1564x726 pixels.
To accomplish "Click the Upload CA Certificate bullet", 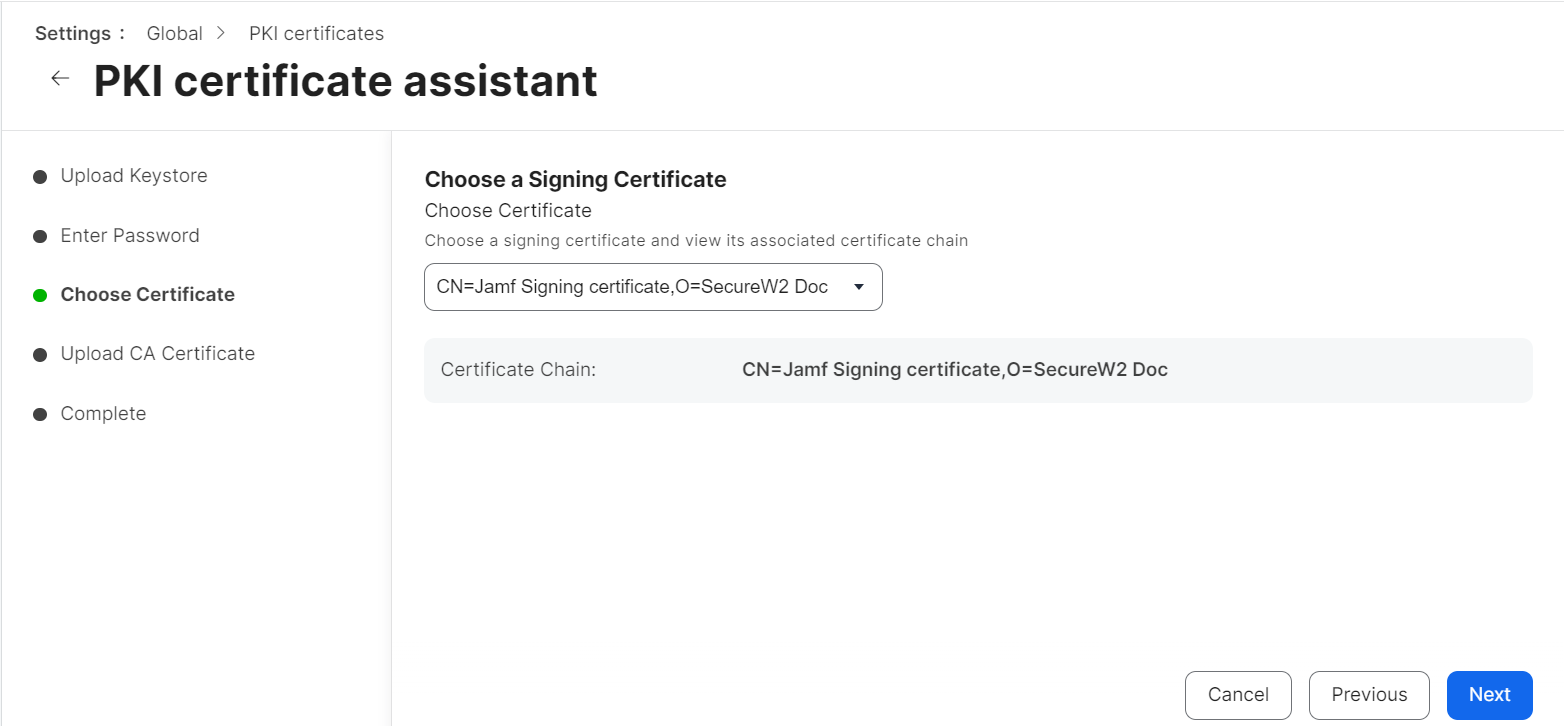I will point(40,355).
